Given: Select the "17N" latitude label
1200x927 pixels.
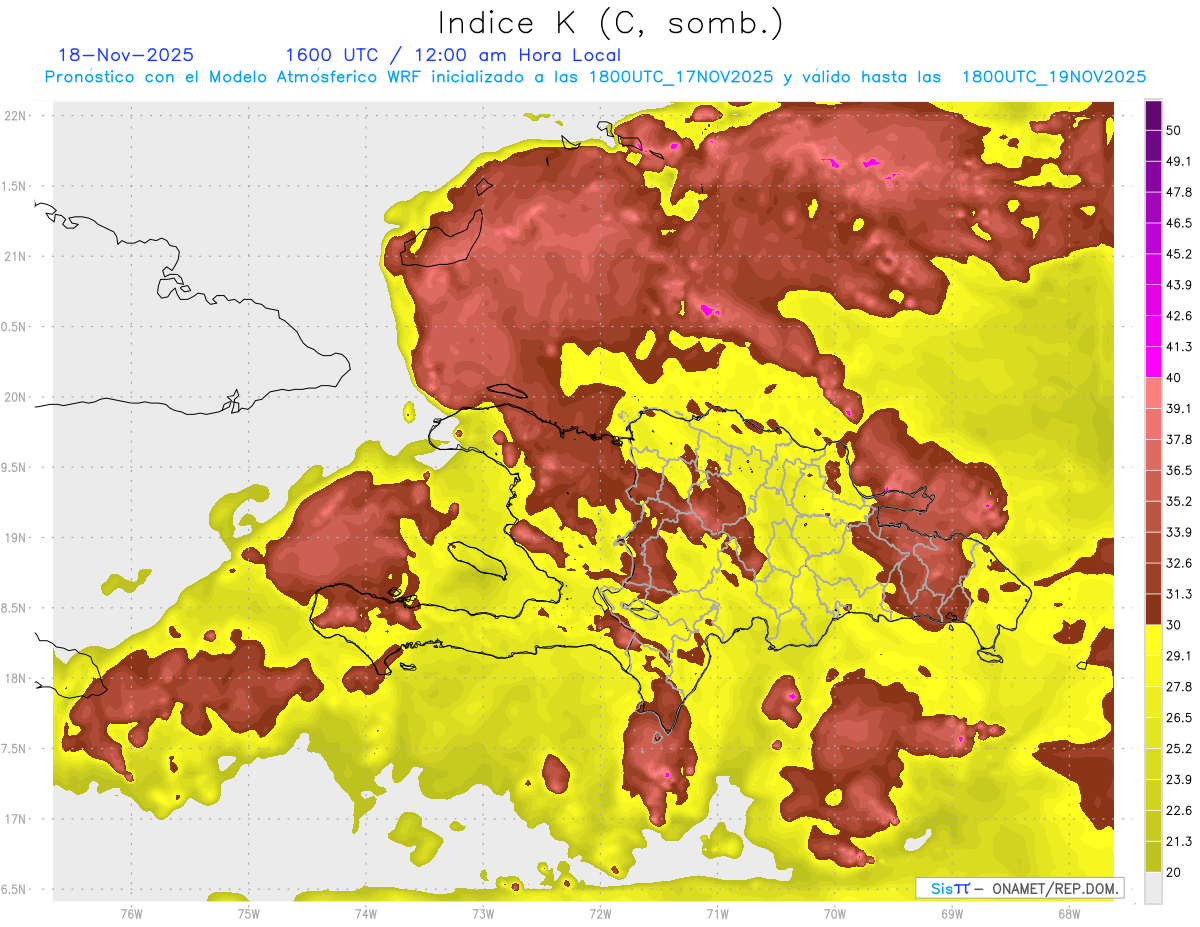Looking at the screenshot, I should coord(16,820).
